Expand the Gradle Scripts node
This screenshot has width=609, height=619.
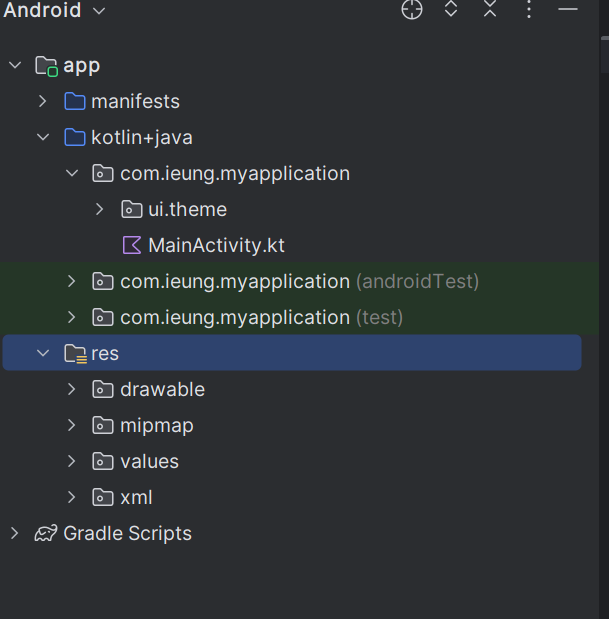(14, 533)
